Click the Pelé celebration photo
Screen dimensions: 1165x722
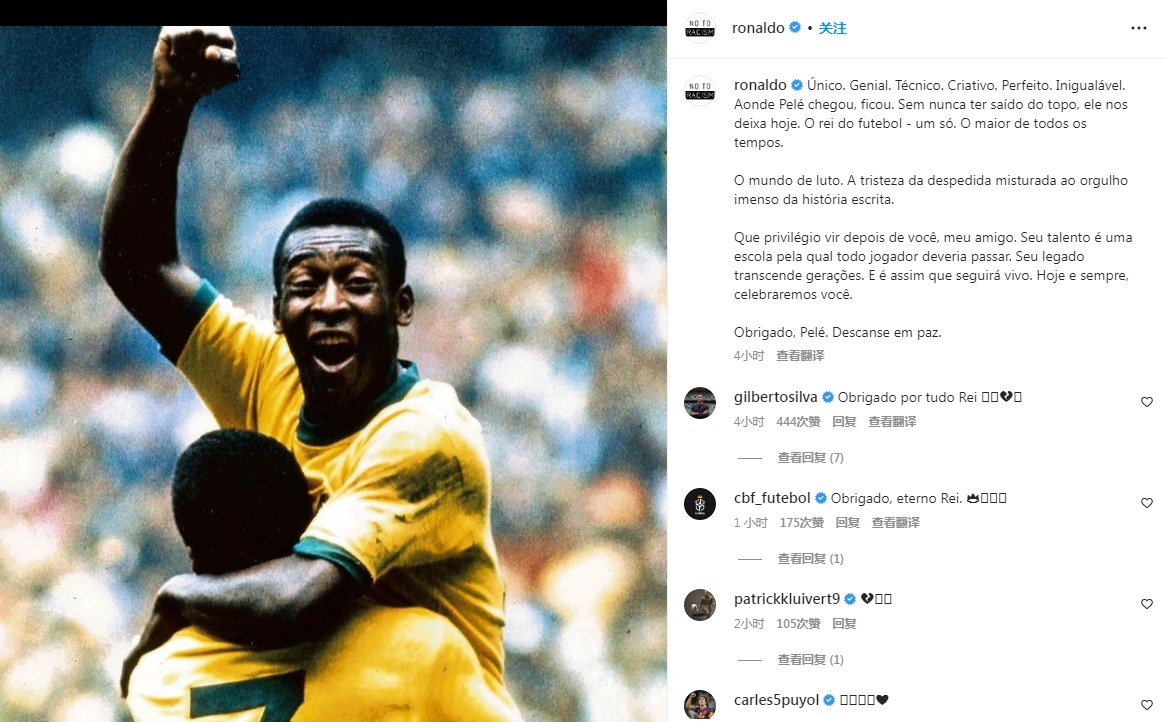click(x=333, y=374)
